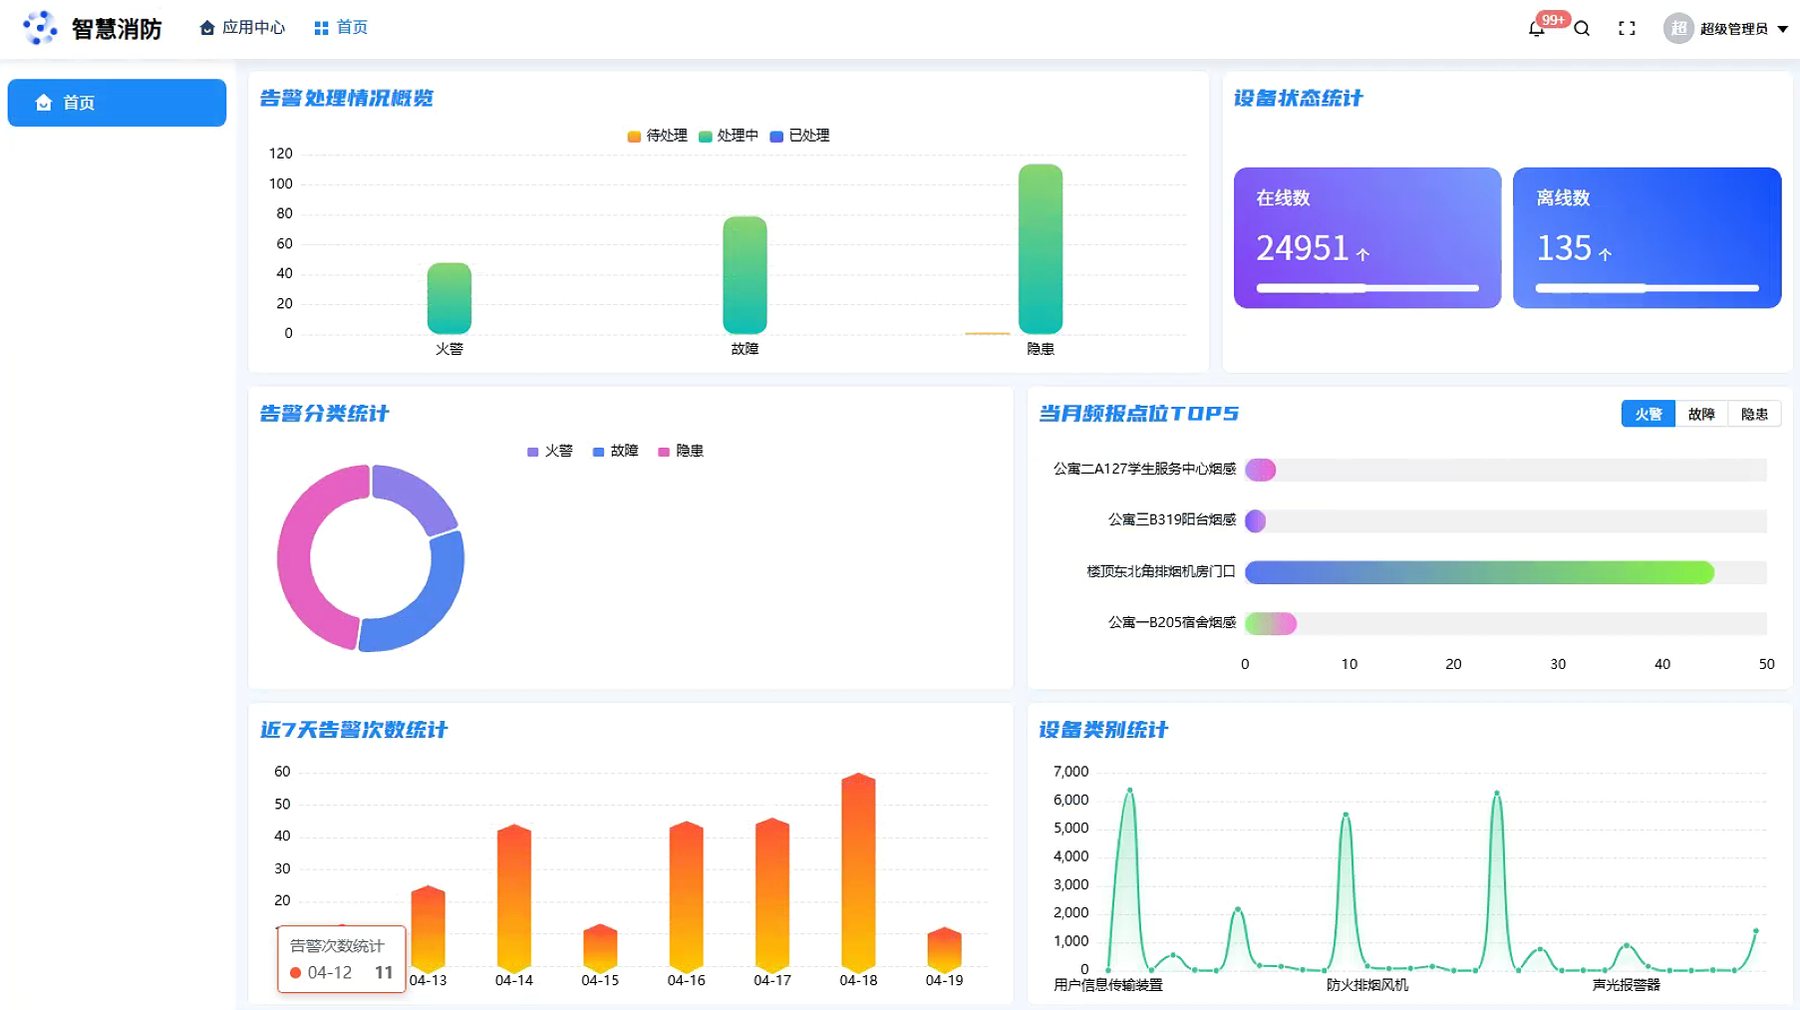Screen dimensions: 1800x1010
Task: Click the 04-16 bar in weekly chart
Action: coord(686,896)
